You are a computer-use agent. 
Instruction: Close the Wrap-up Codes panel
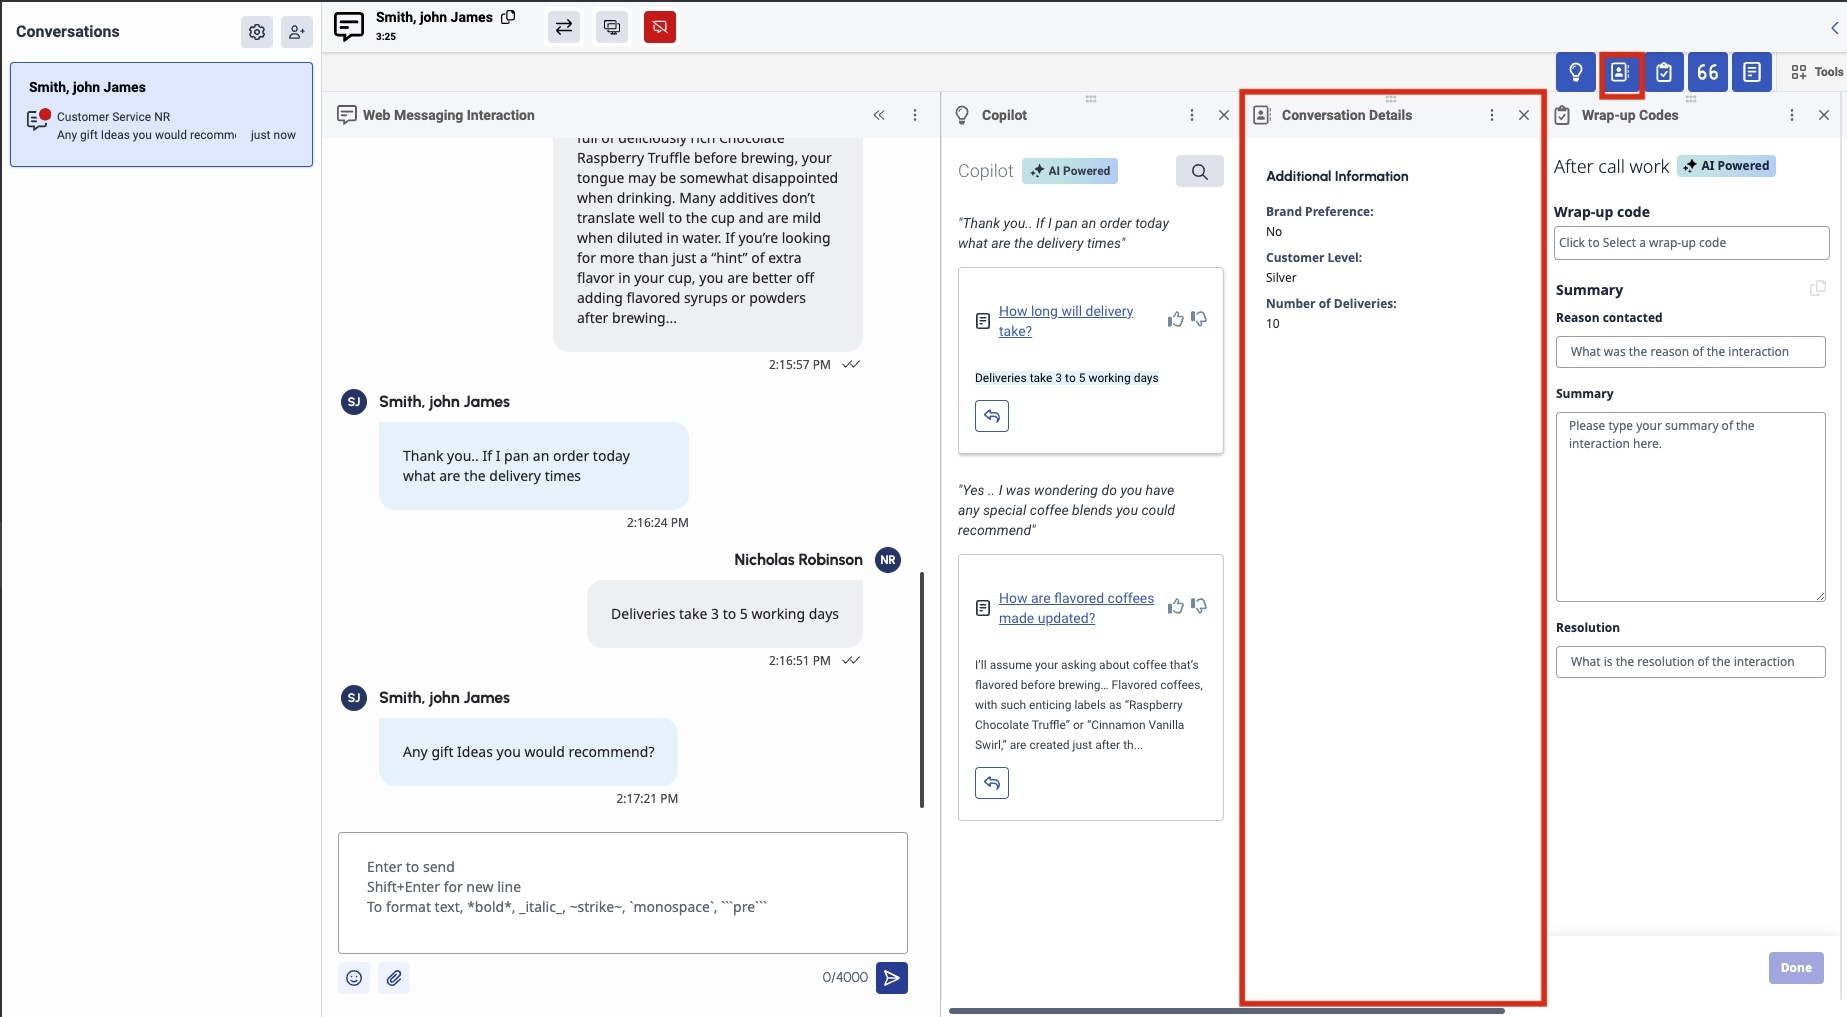[1824, 115]
